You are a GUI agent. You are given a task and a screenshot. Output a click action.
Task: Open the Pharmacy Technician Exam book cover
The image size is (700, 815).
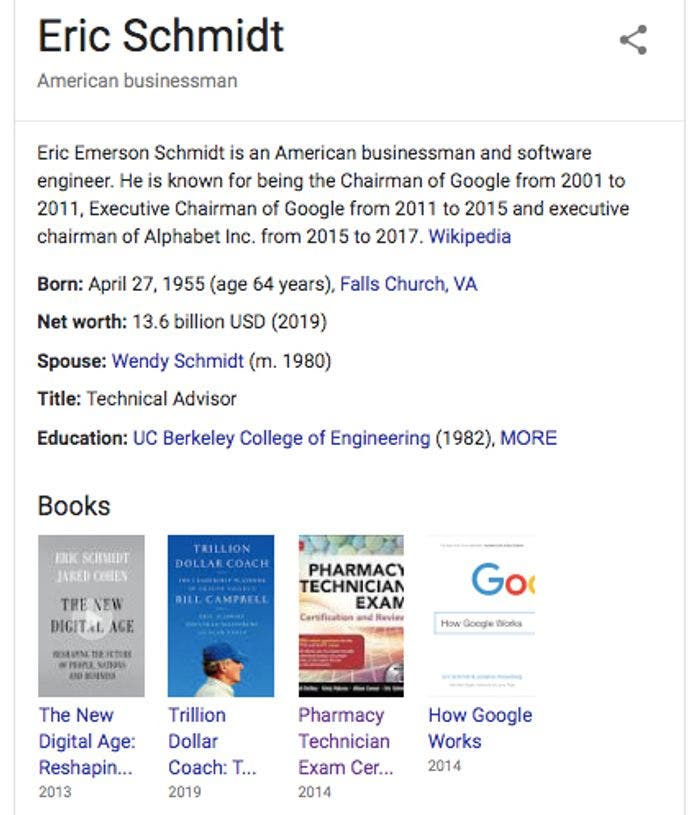351,612
